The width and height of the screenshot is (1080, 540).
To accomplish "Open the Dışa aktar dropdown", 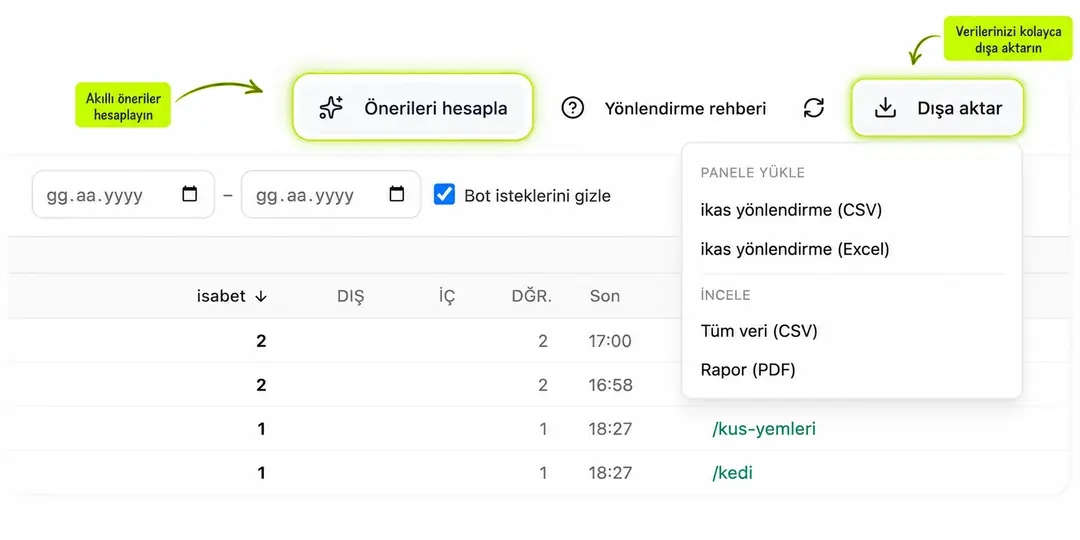I will pos(937,107).
